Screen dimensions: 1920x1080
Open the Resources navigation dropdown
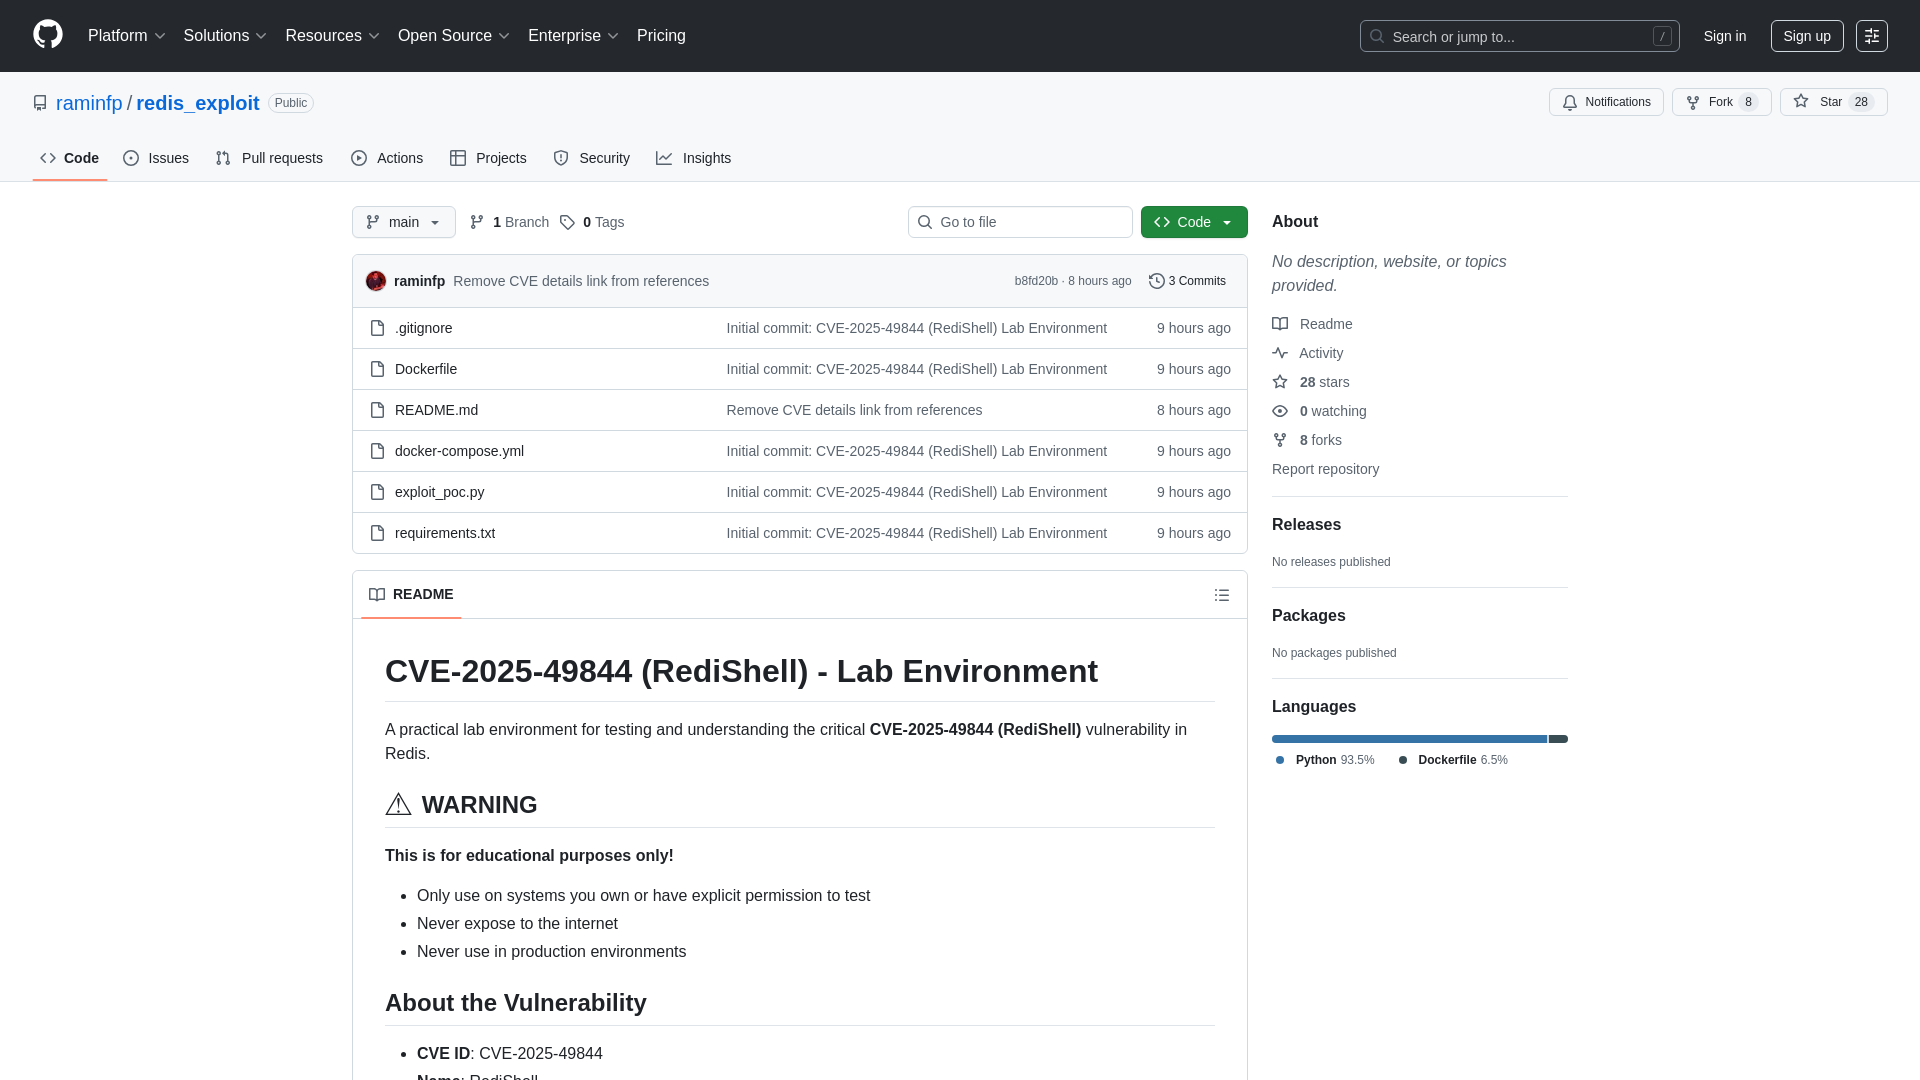331,36
